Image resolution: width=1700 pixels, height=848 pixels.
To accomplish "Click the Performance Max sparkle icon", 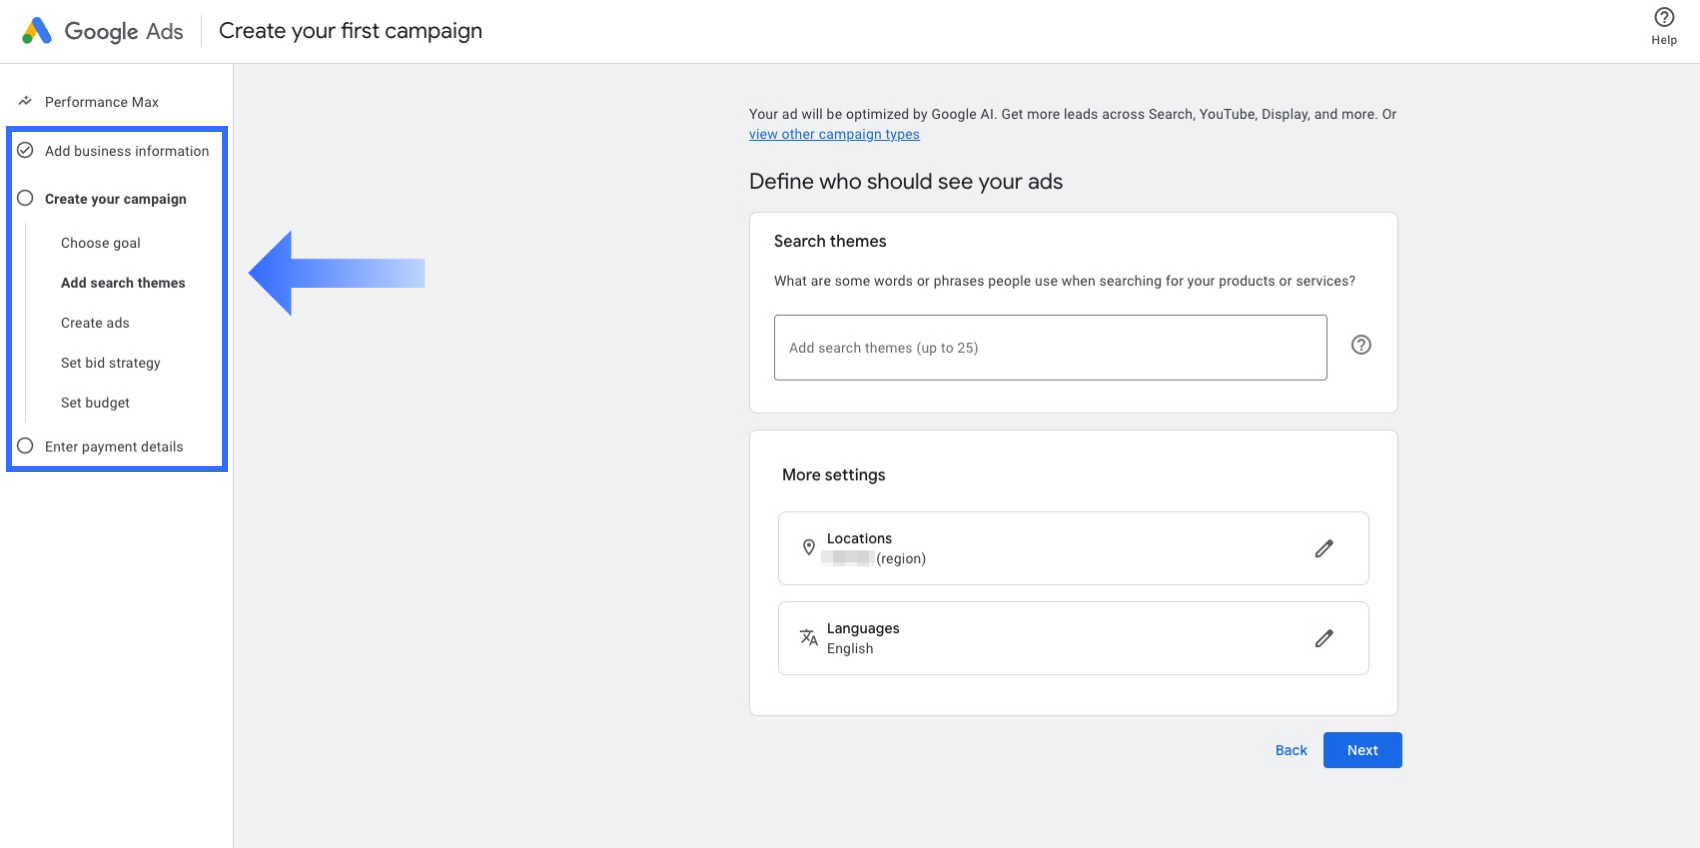I will pos(25,101).
